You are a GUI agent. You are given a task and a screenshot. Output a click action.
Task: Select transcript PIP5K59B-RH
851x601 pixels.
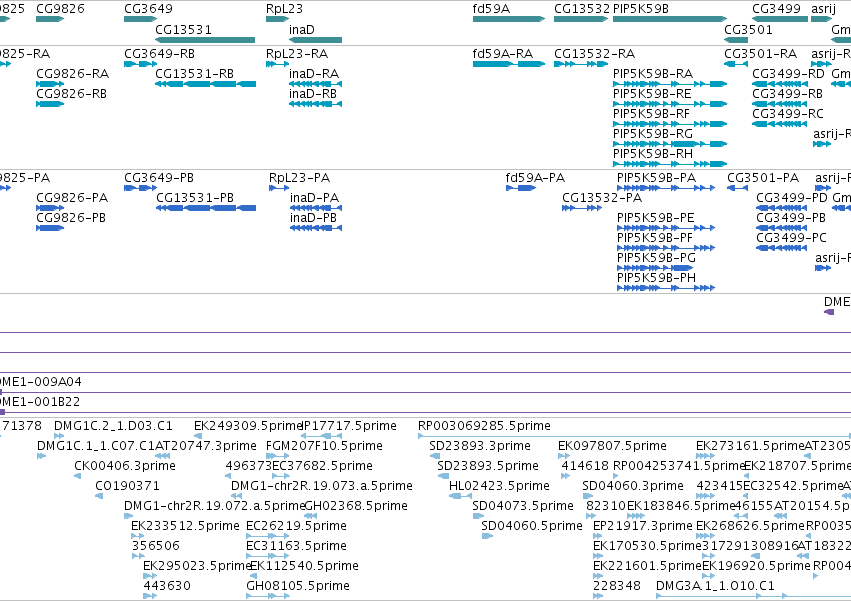670,164
